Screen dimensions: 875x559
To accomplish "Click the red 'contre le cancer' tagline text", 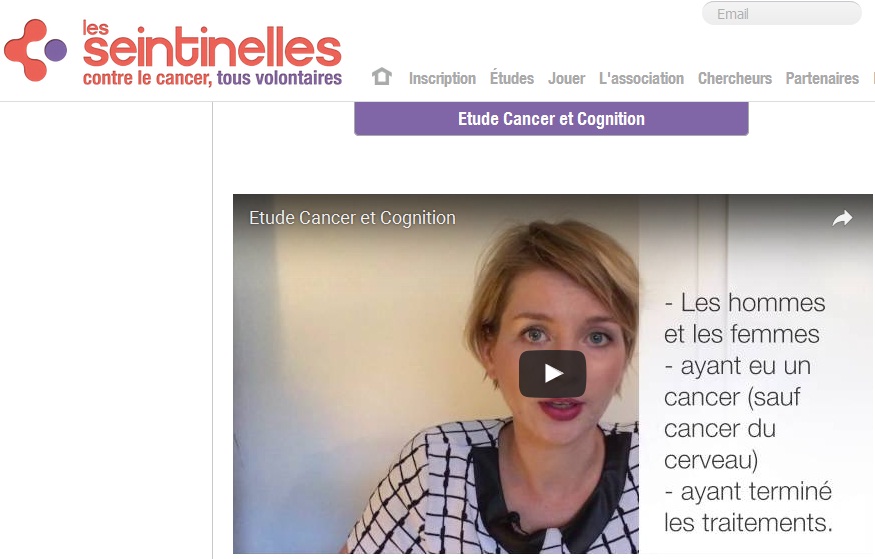I will click(x=147, y=78).
